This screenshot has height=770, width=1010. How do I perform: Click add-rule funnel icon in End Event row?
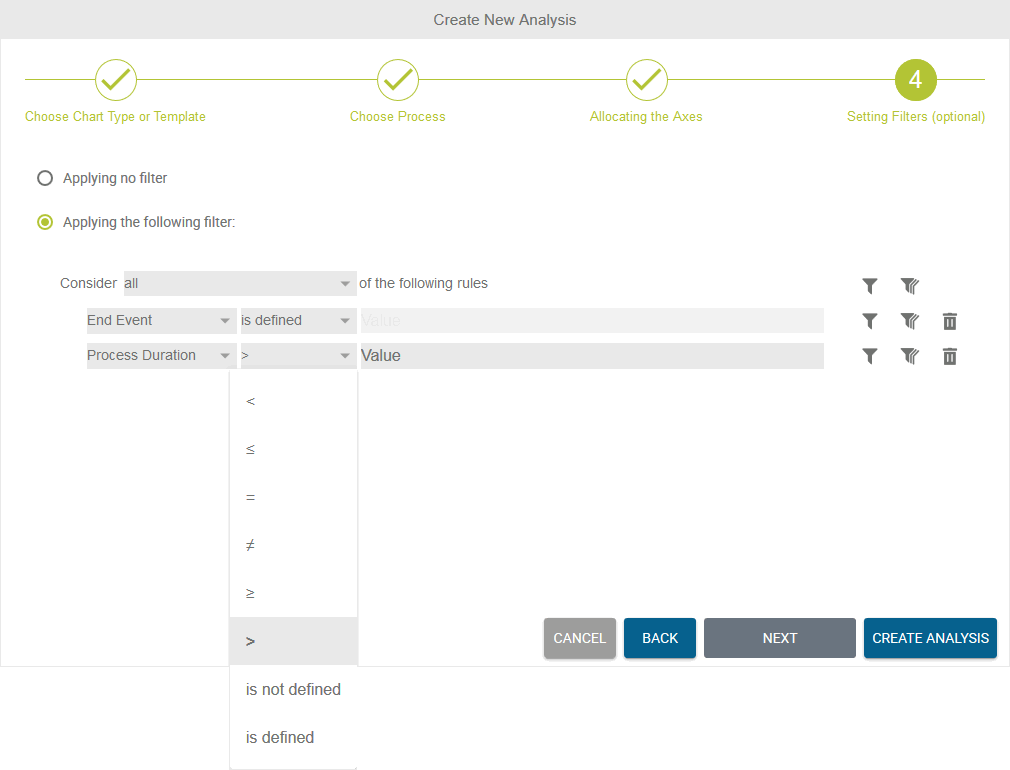870,321
